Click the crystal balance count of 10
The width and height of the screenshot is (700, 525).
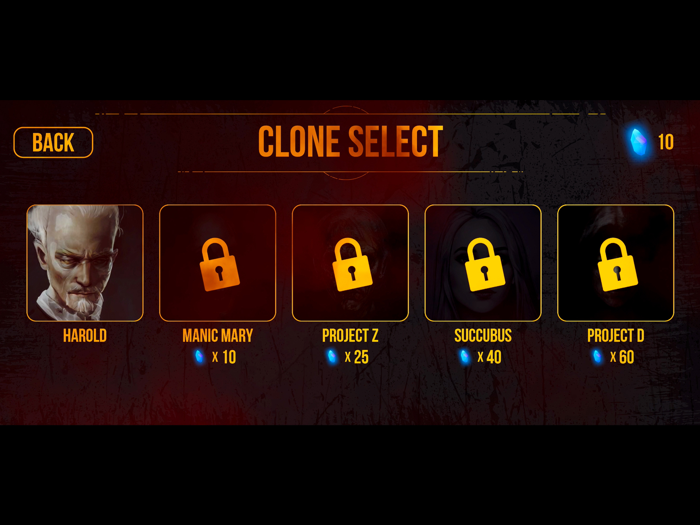(x=666, y=142)
